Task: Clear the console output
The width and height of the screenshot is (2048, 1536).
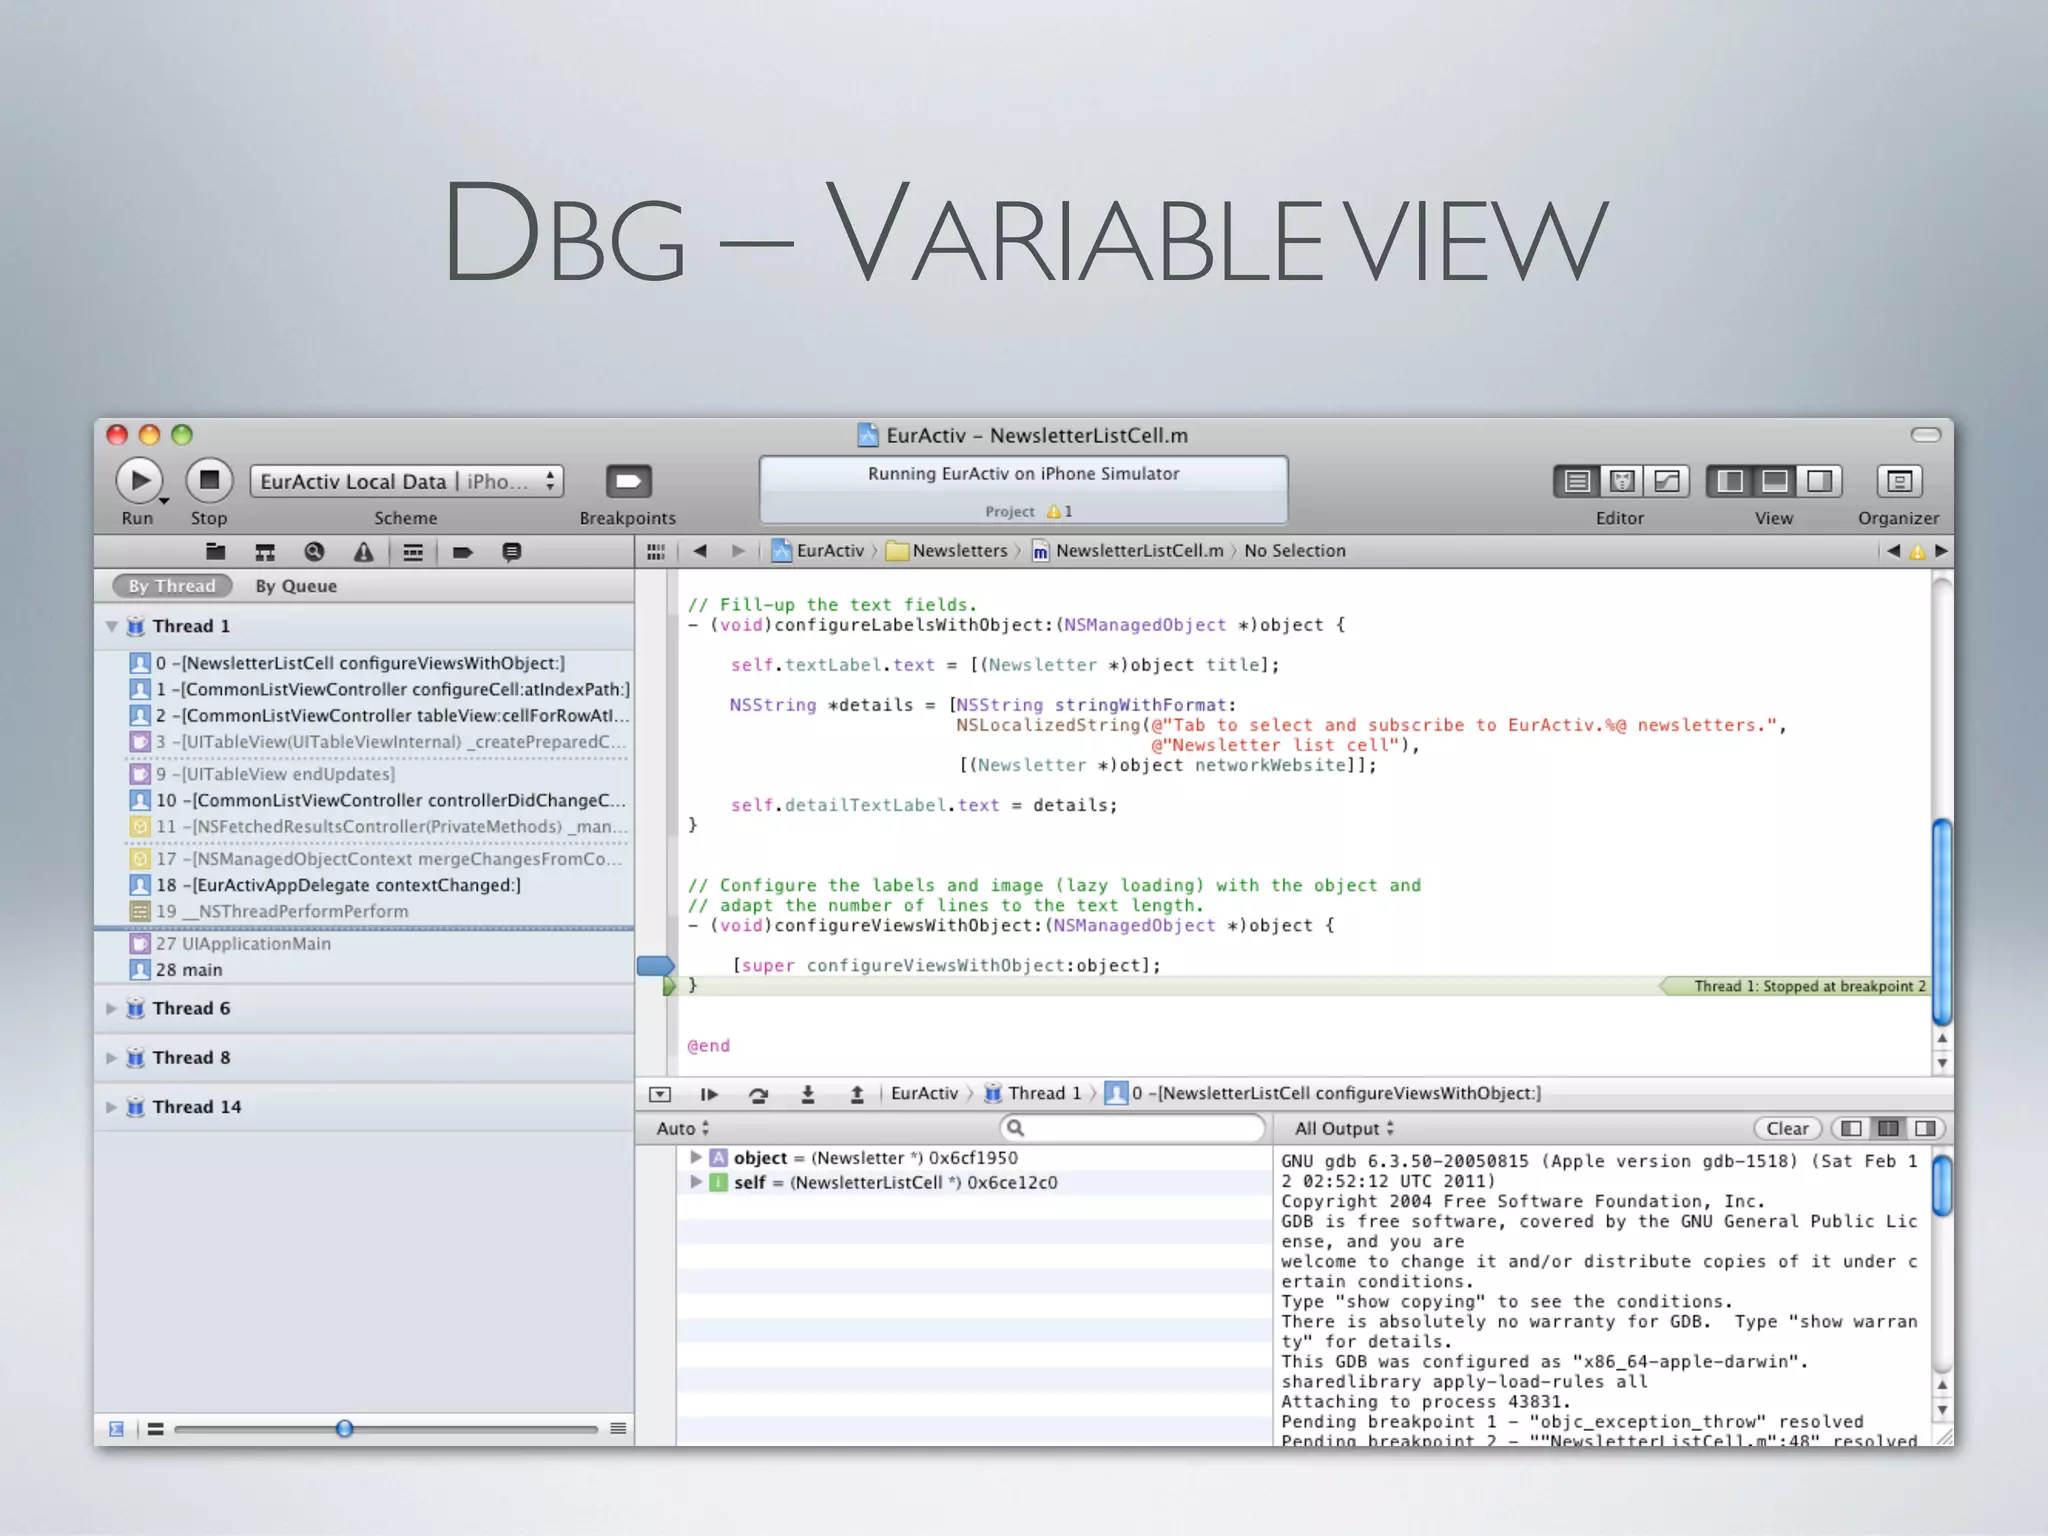Action: click(1787, 1128)
